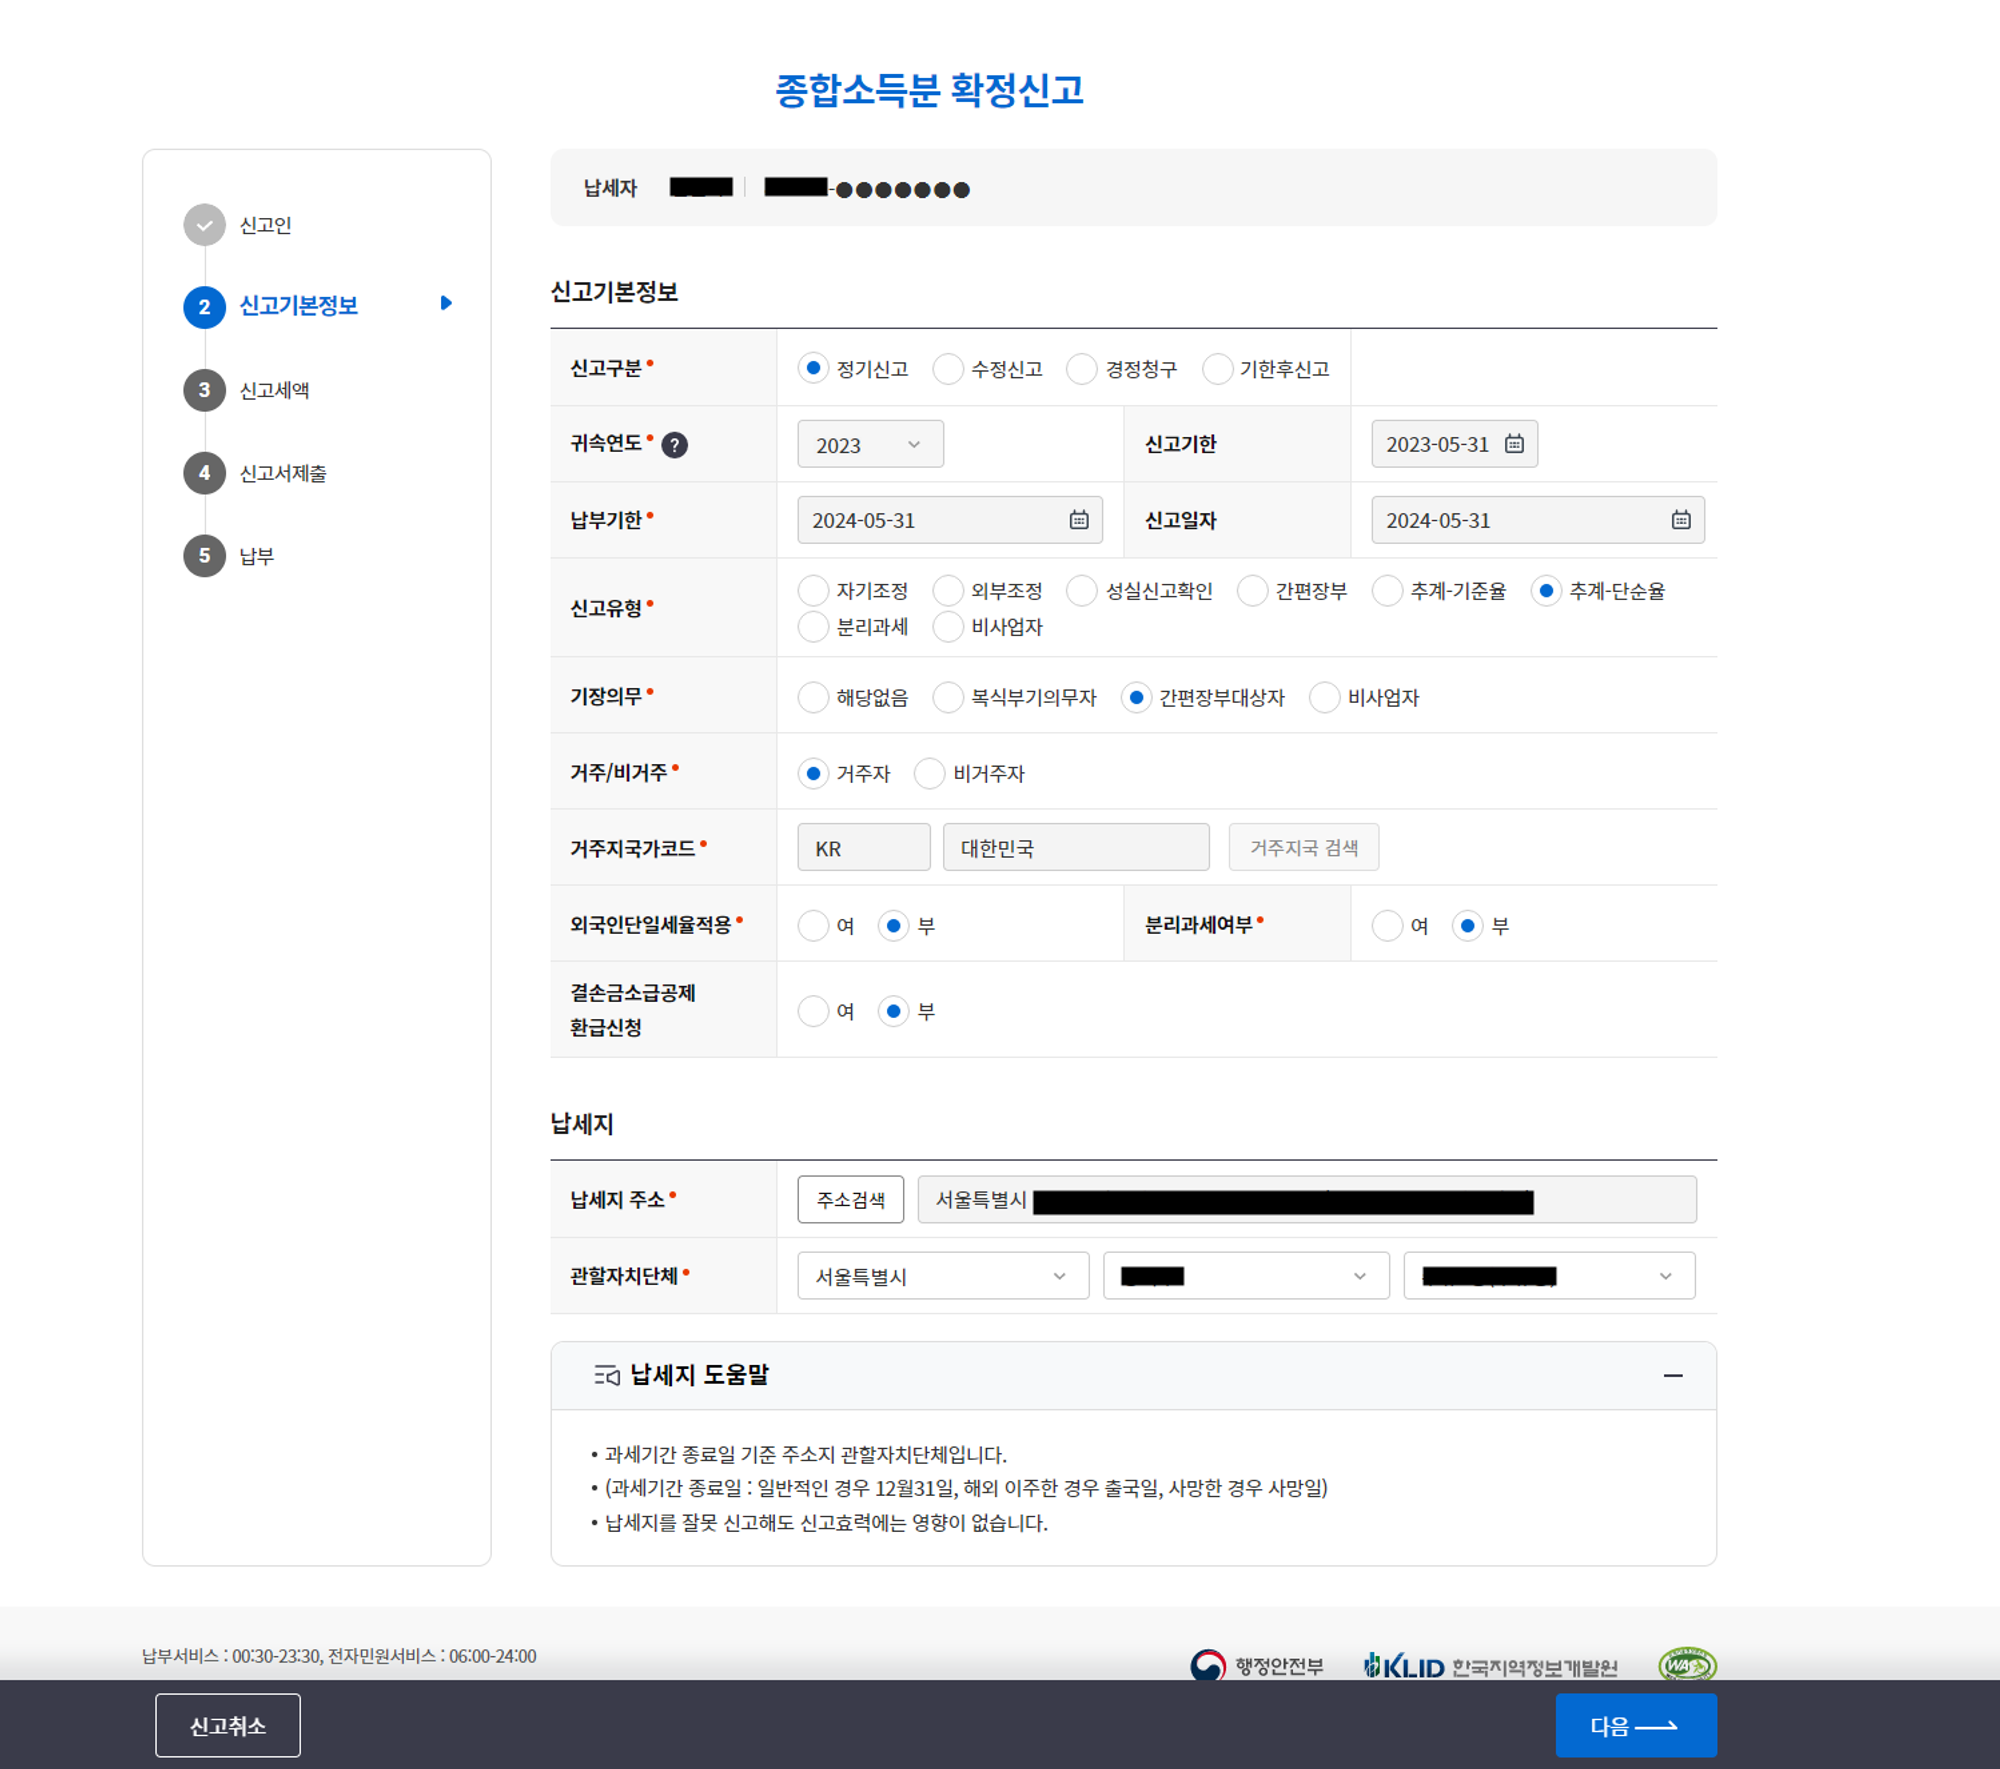Click the WA web accessibility badge
This screenshot has height=1769, width=2000.
[1687, 1665]
